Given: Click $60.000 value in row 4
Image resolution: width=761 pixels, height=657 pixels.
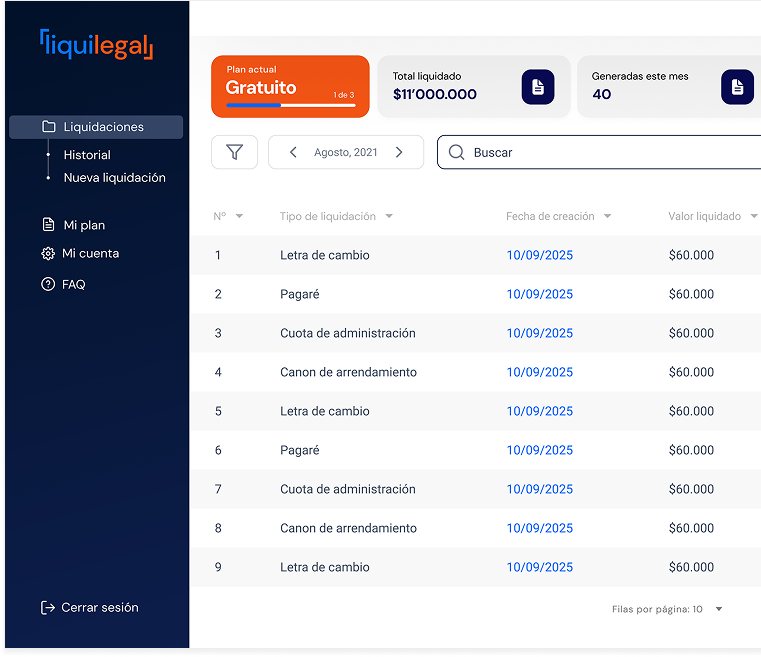Looking at the screenshot, I should 691,372.
